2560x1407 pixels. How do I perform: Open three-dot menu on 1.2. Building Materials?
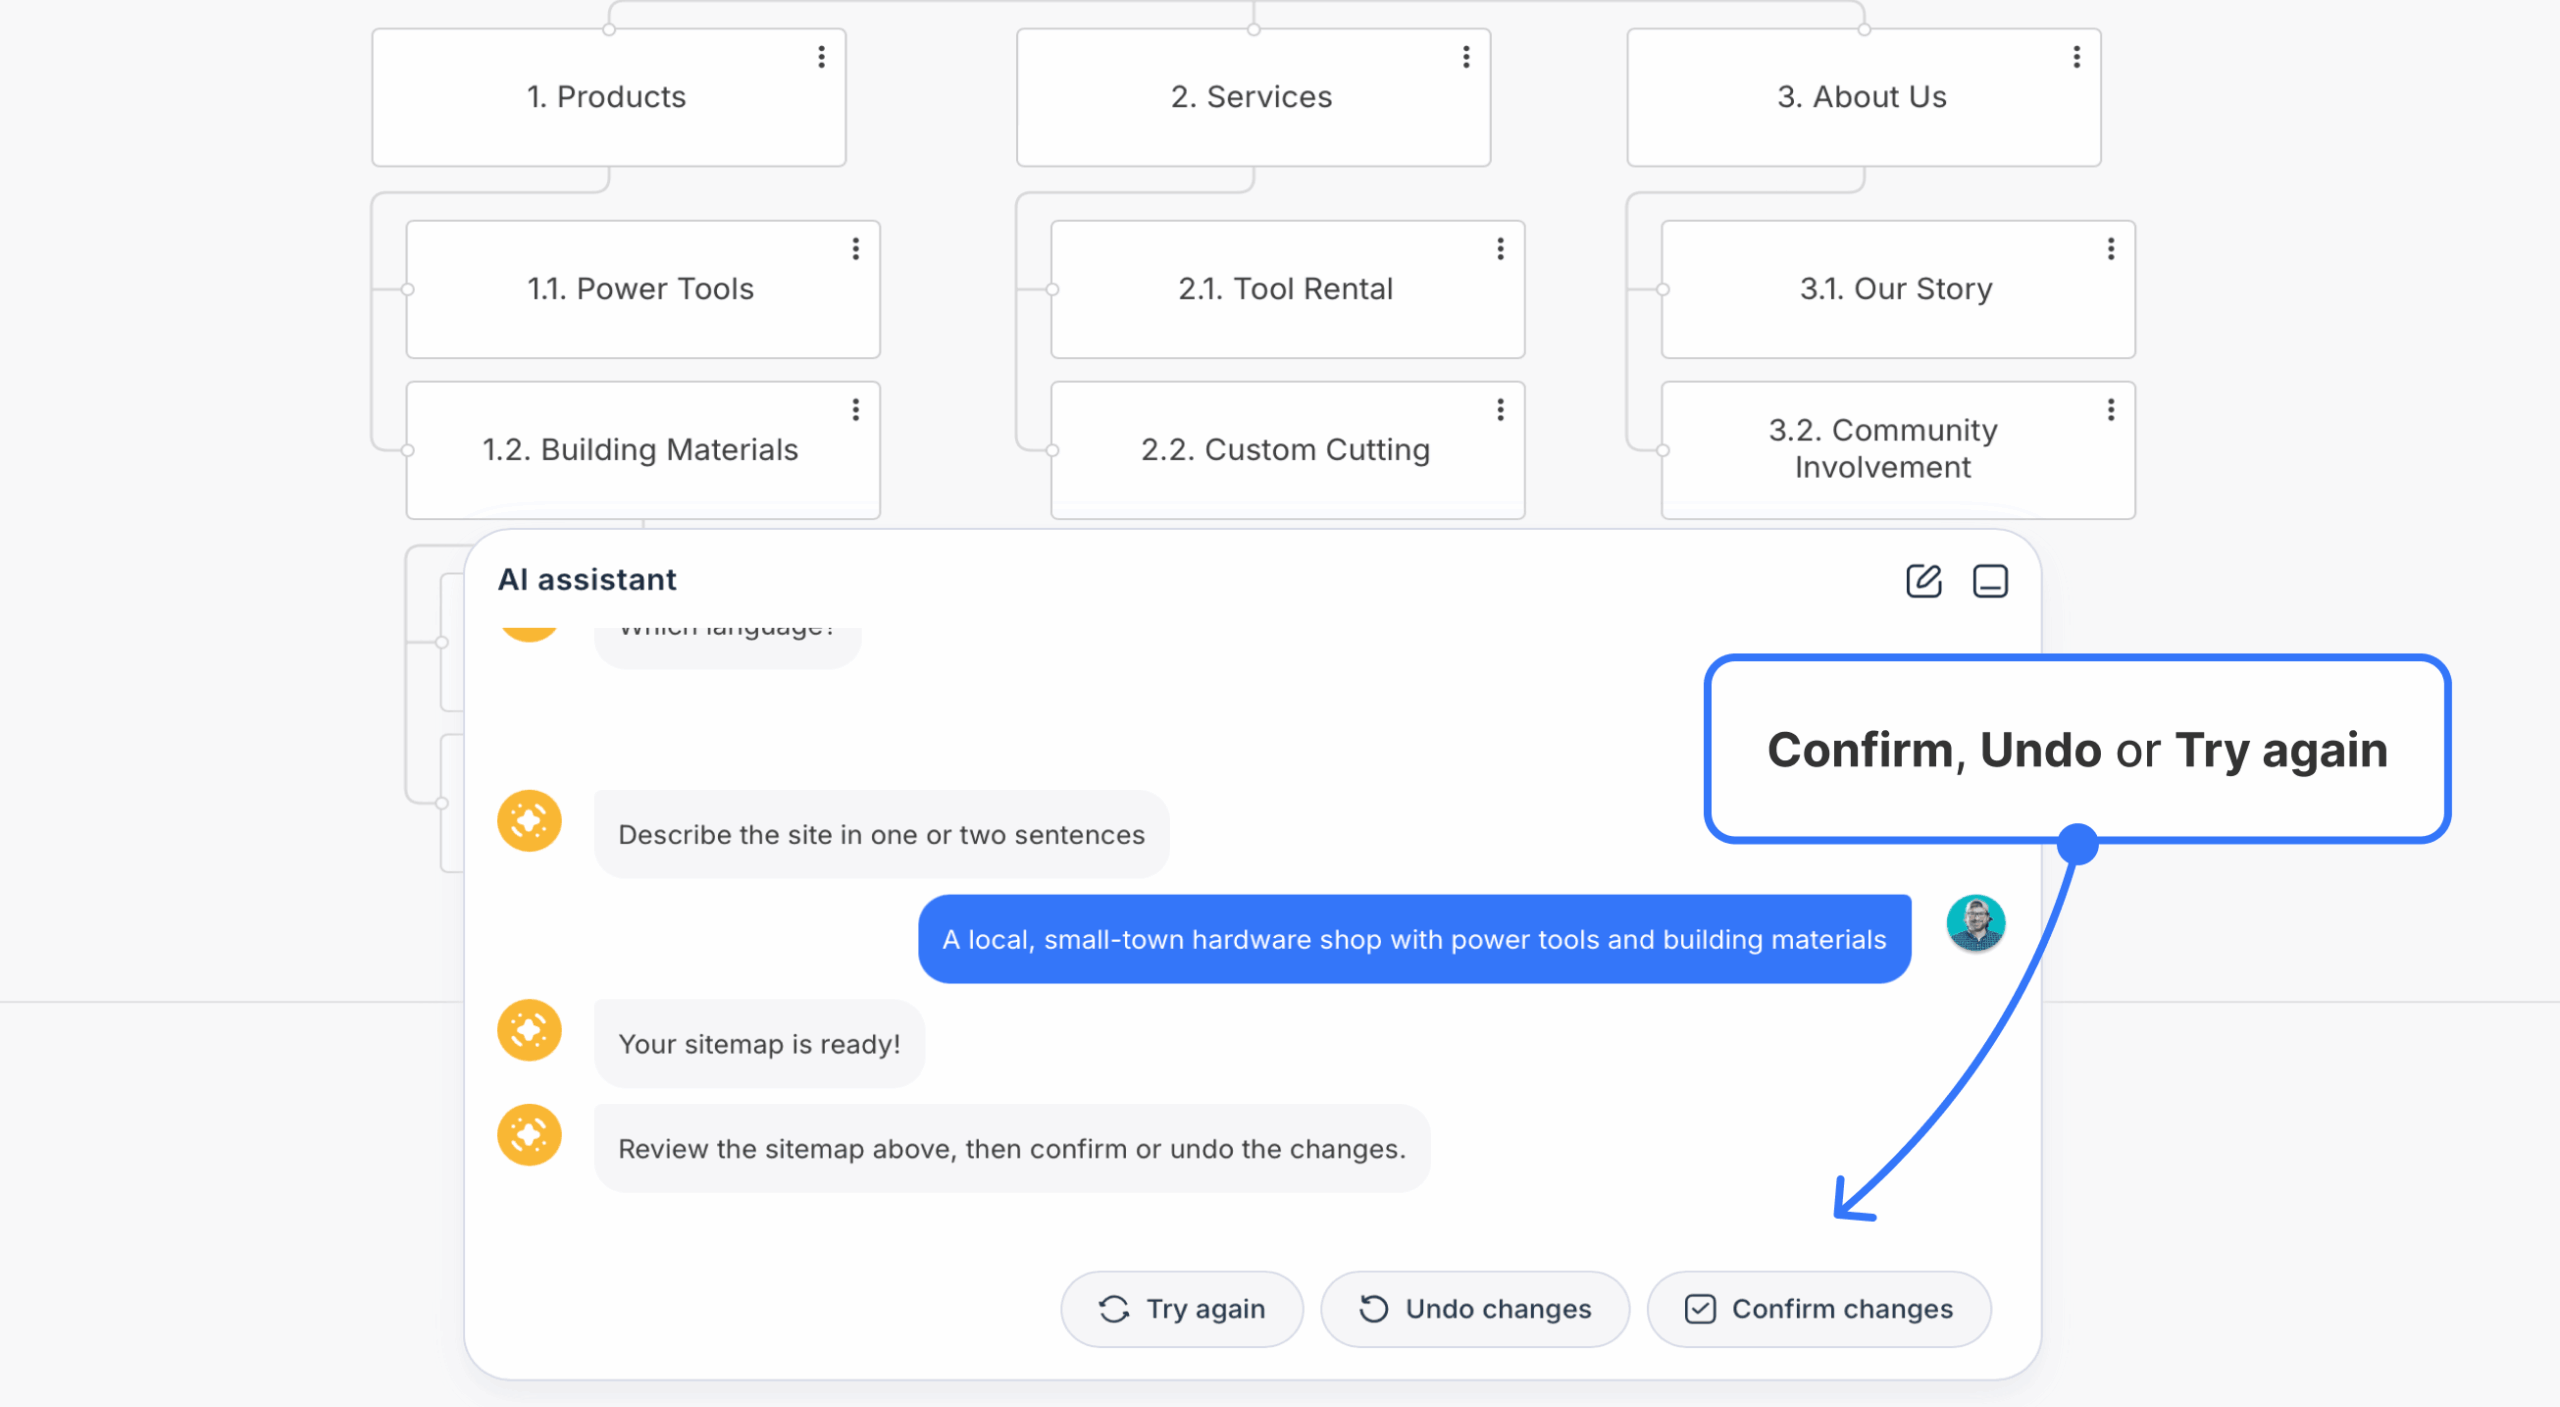(x=855, y=410)
